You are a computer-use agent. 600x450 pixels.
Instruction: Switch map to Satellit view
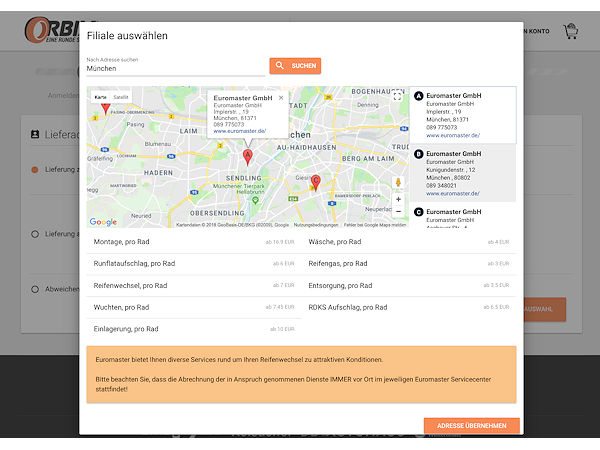pos(121,97)
